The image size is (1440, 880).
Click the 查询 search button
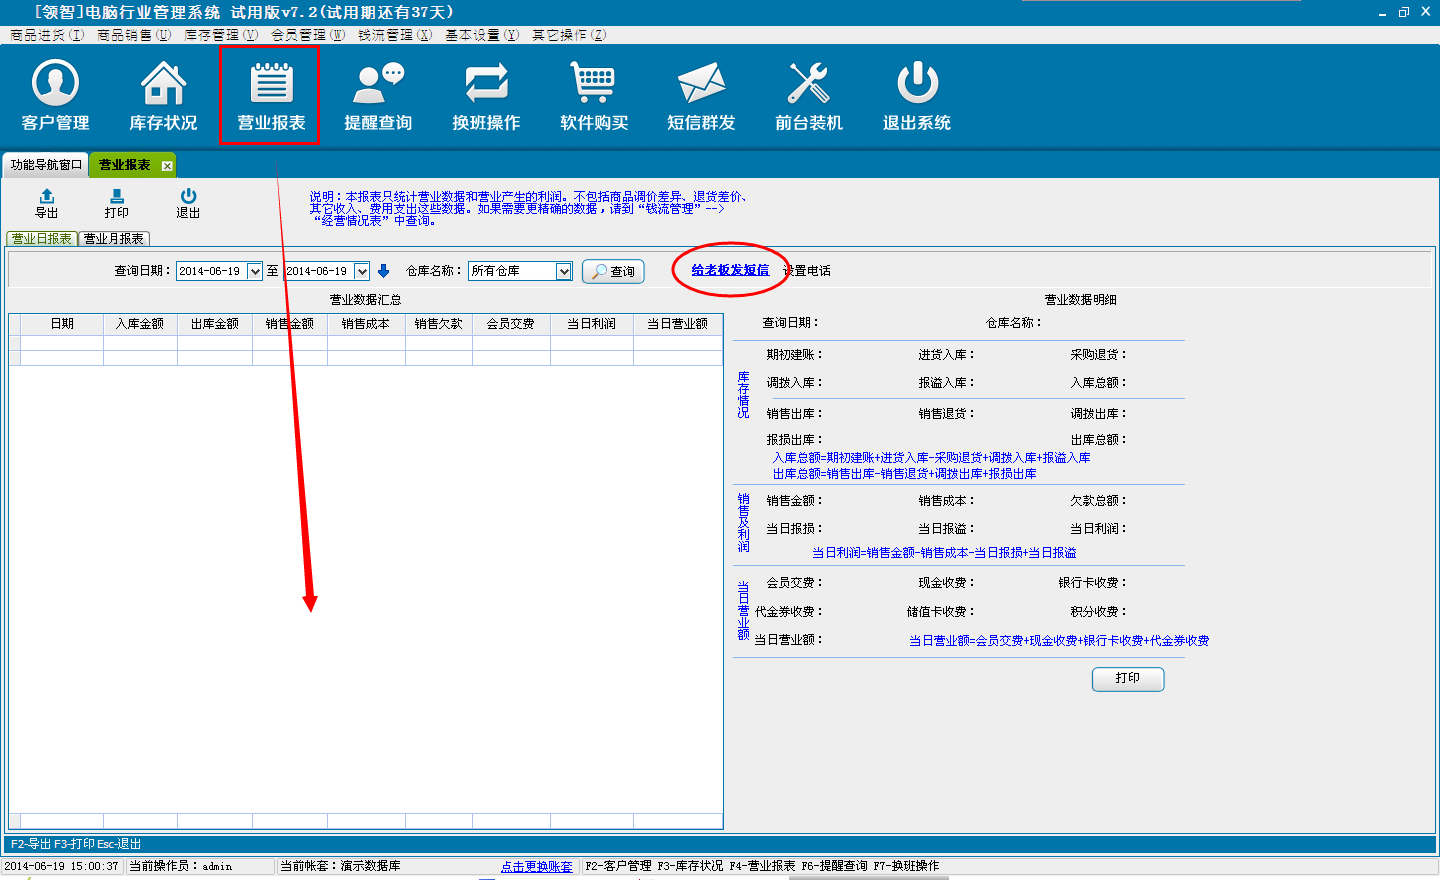point(613,272)
